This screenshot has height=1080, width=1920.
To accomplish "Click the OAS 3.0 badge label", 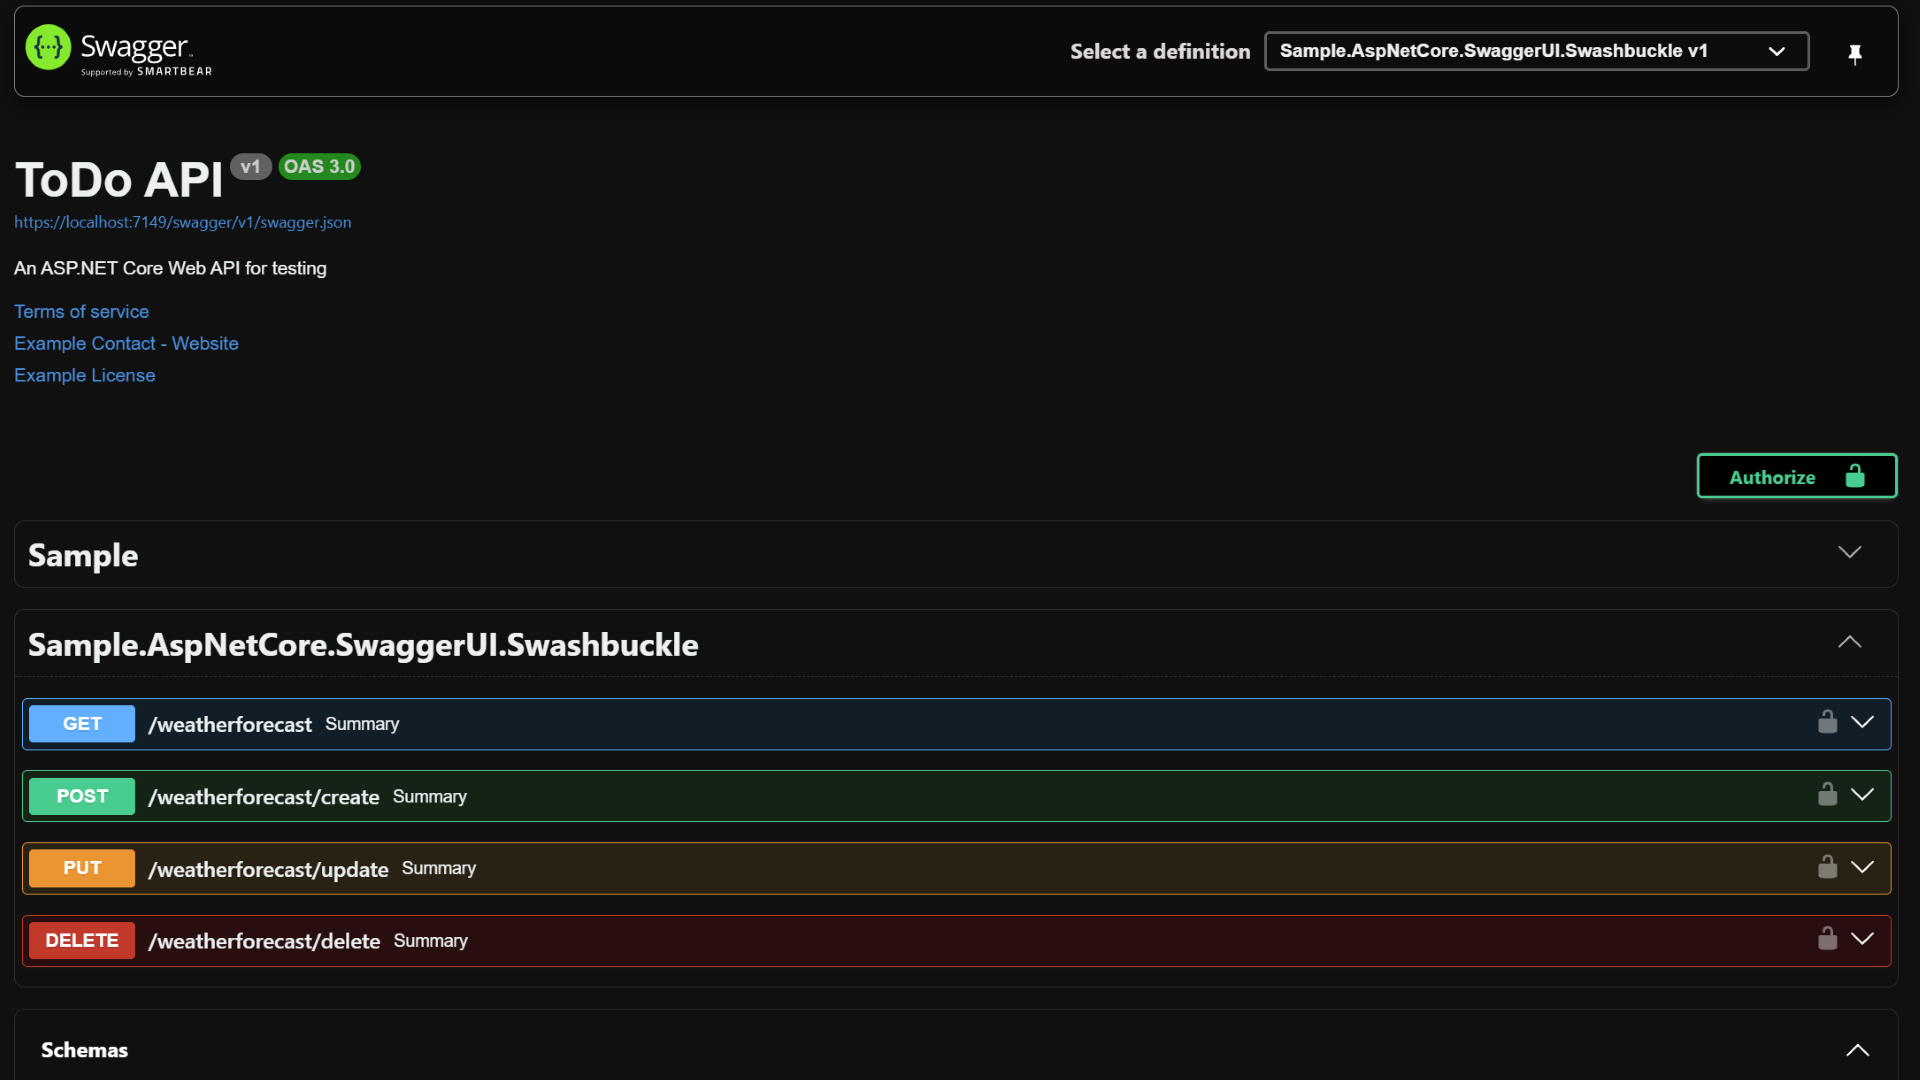I will pyautogui.click(x=320, y=166).
